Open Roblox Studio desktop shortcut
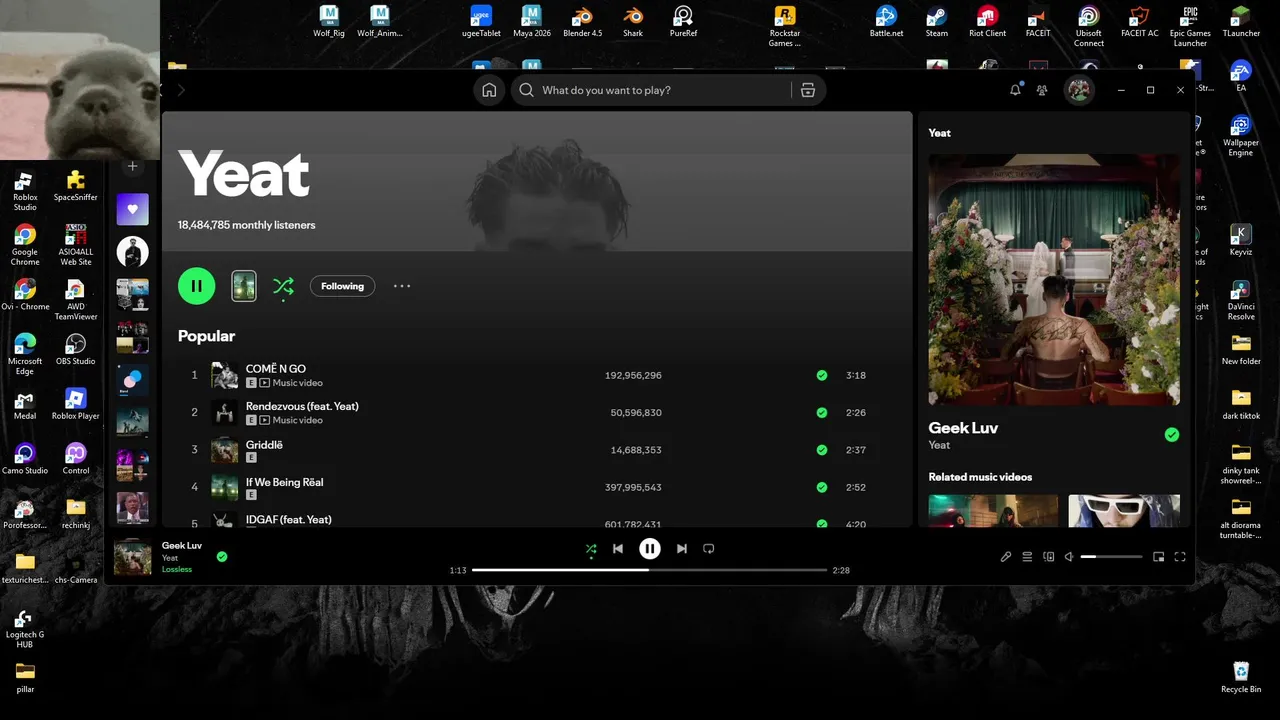 (x=25, y=191)
